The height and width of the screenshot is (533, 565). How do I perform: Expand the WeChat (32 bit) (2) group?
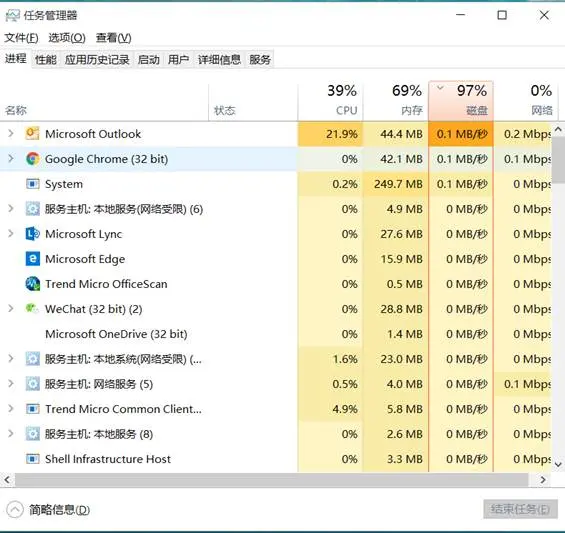[x=10, y=309]
